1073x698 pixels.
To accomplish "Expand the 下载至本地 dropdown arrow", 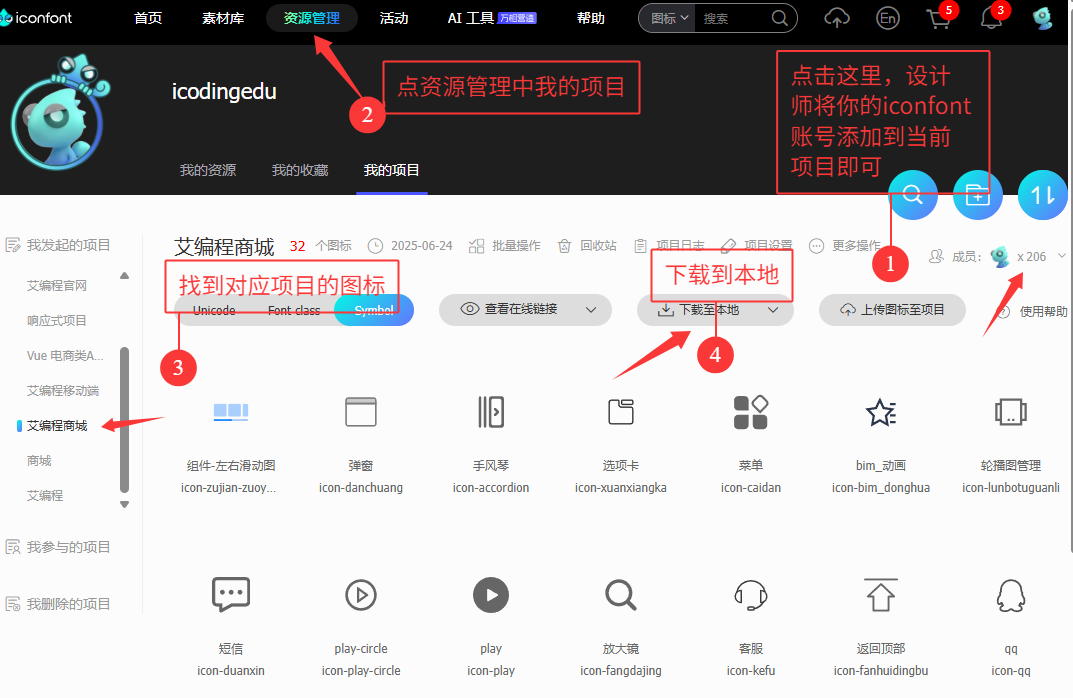I will [x=773, y=310].
